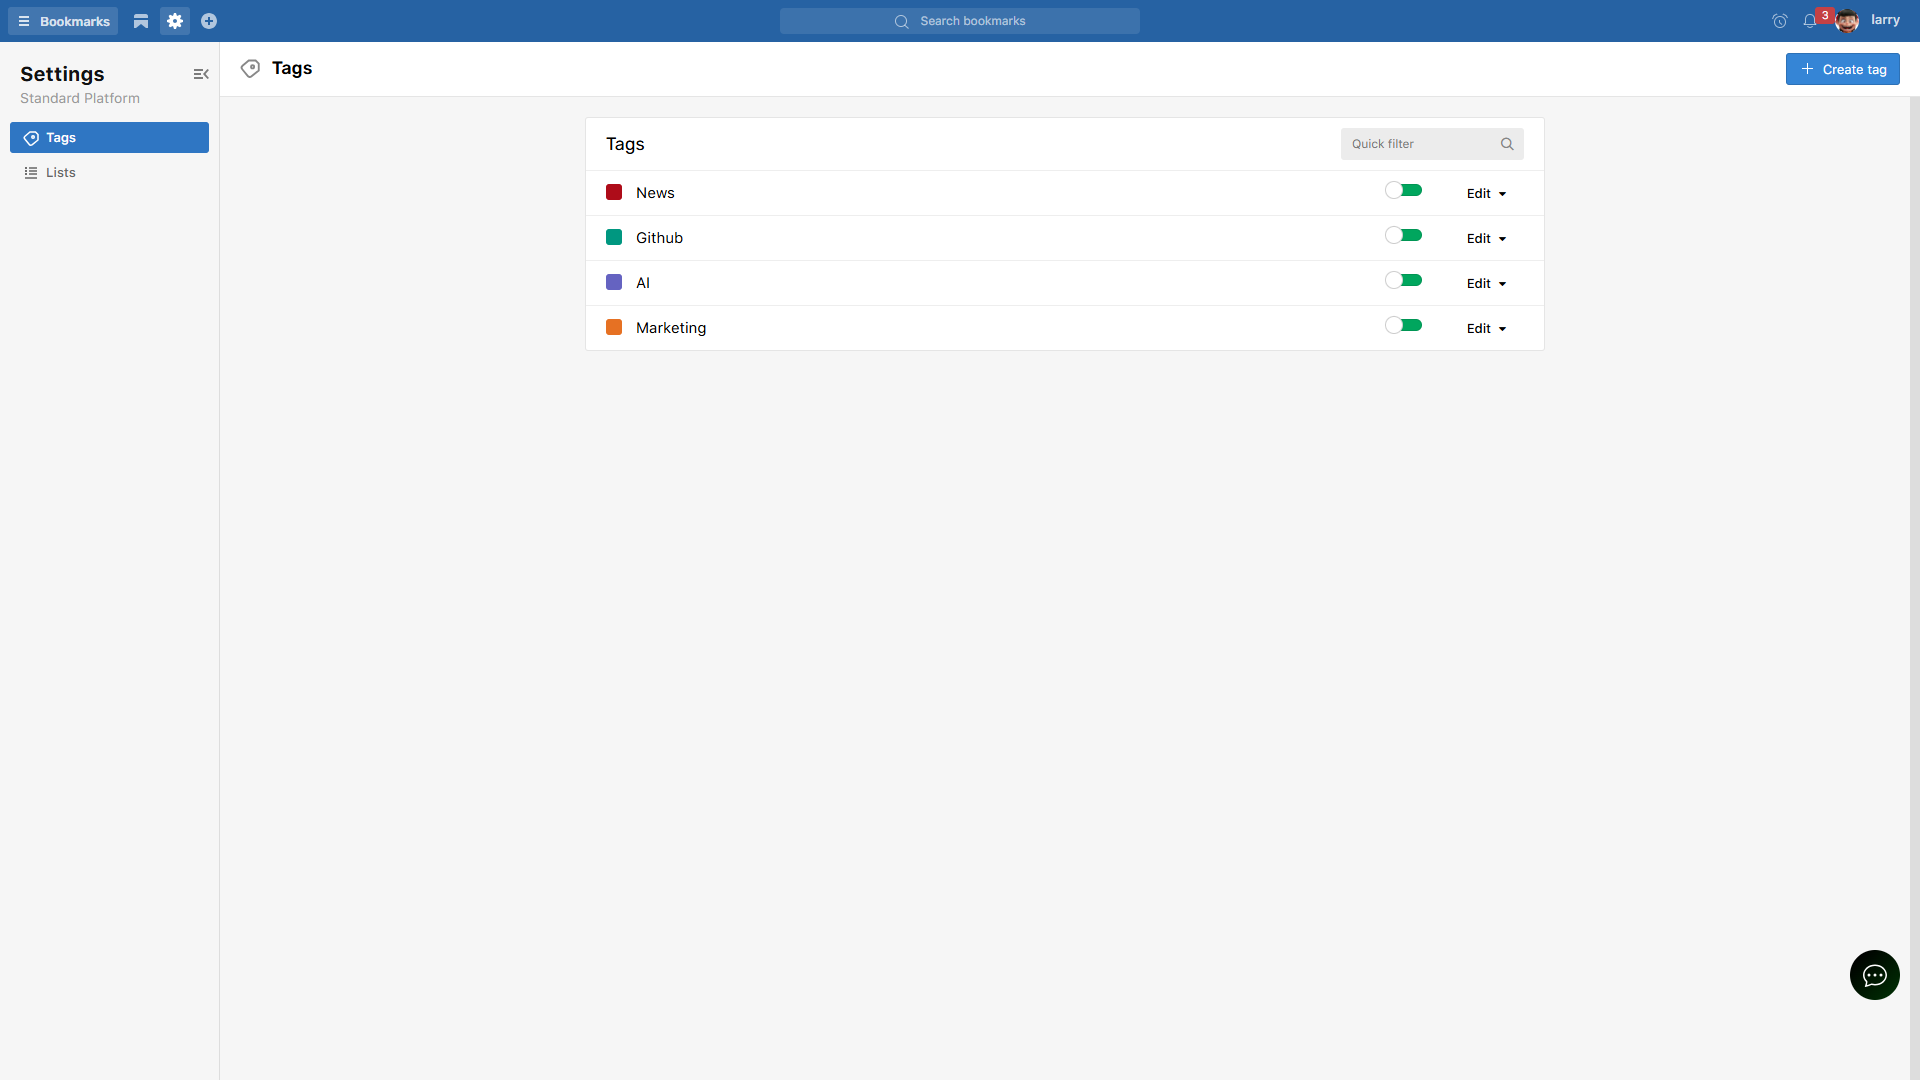Open the Edit dropdown for Marketing
The image size is (1920, 1080).
(x=1486, y=329)
